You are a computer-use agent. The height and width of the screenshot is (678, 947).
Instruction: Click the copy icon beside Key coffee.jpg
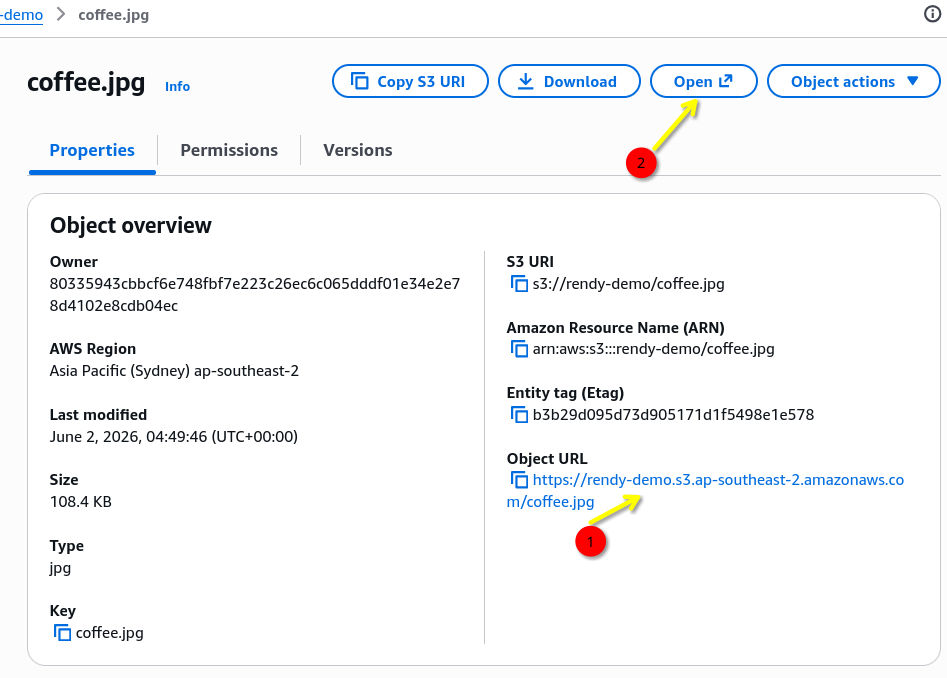click(62, 632)
